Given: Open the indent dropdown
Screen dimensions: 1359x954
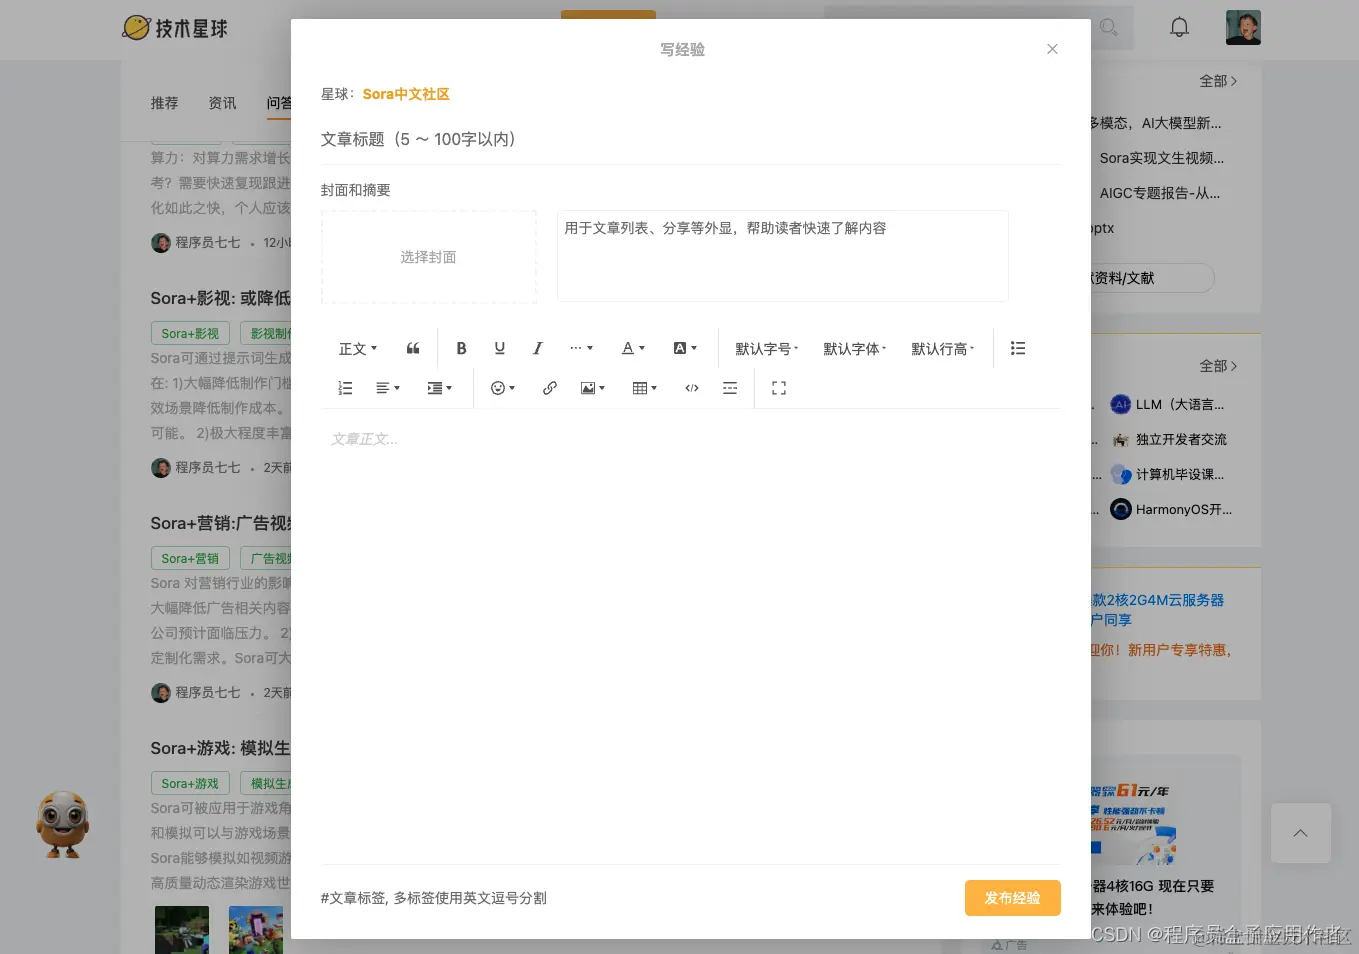Looking at the screenshot, I should coord(439,388).
